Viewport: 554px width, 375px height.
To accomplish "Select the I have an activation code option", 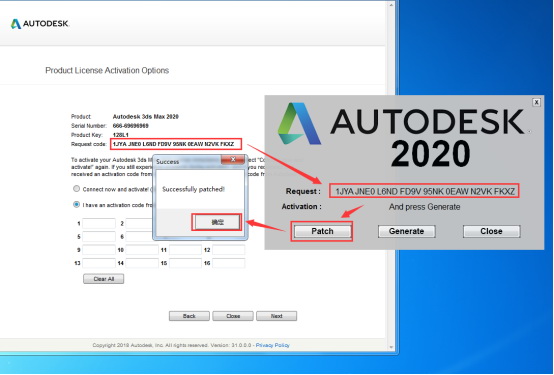I will click(x=76, y=204).
